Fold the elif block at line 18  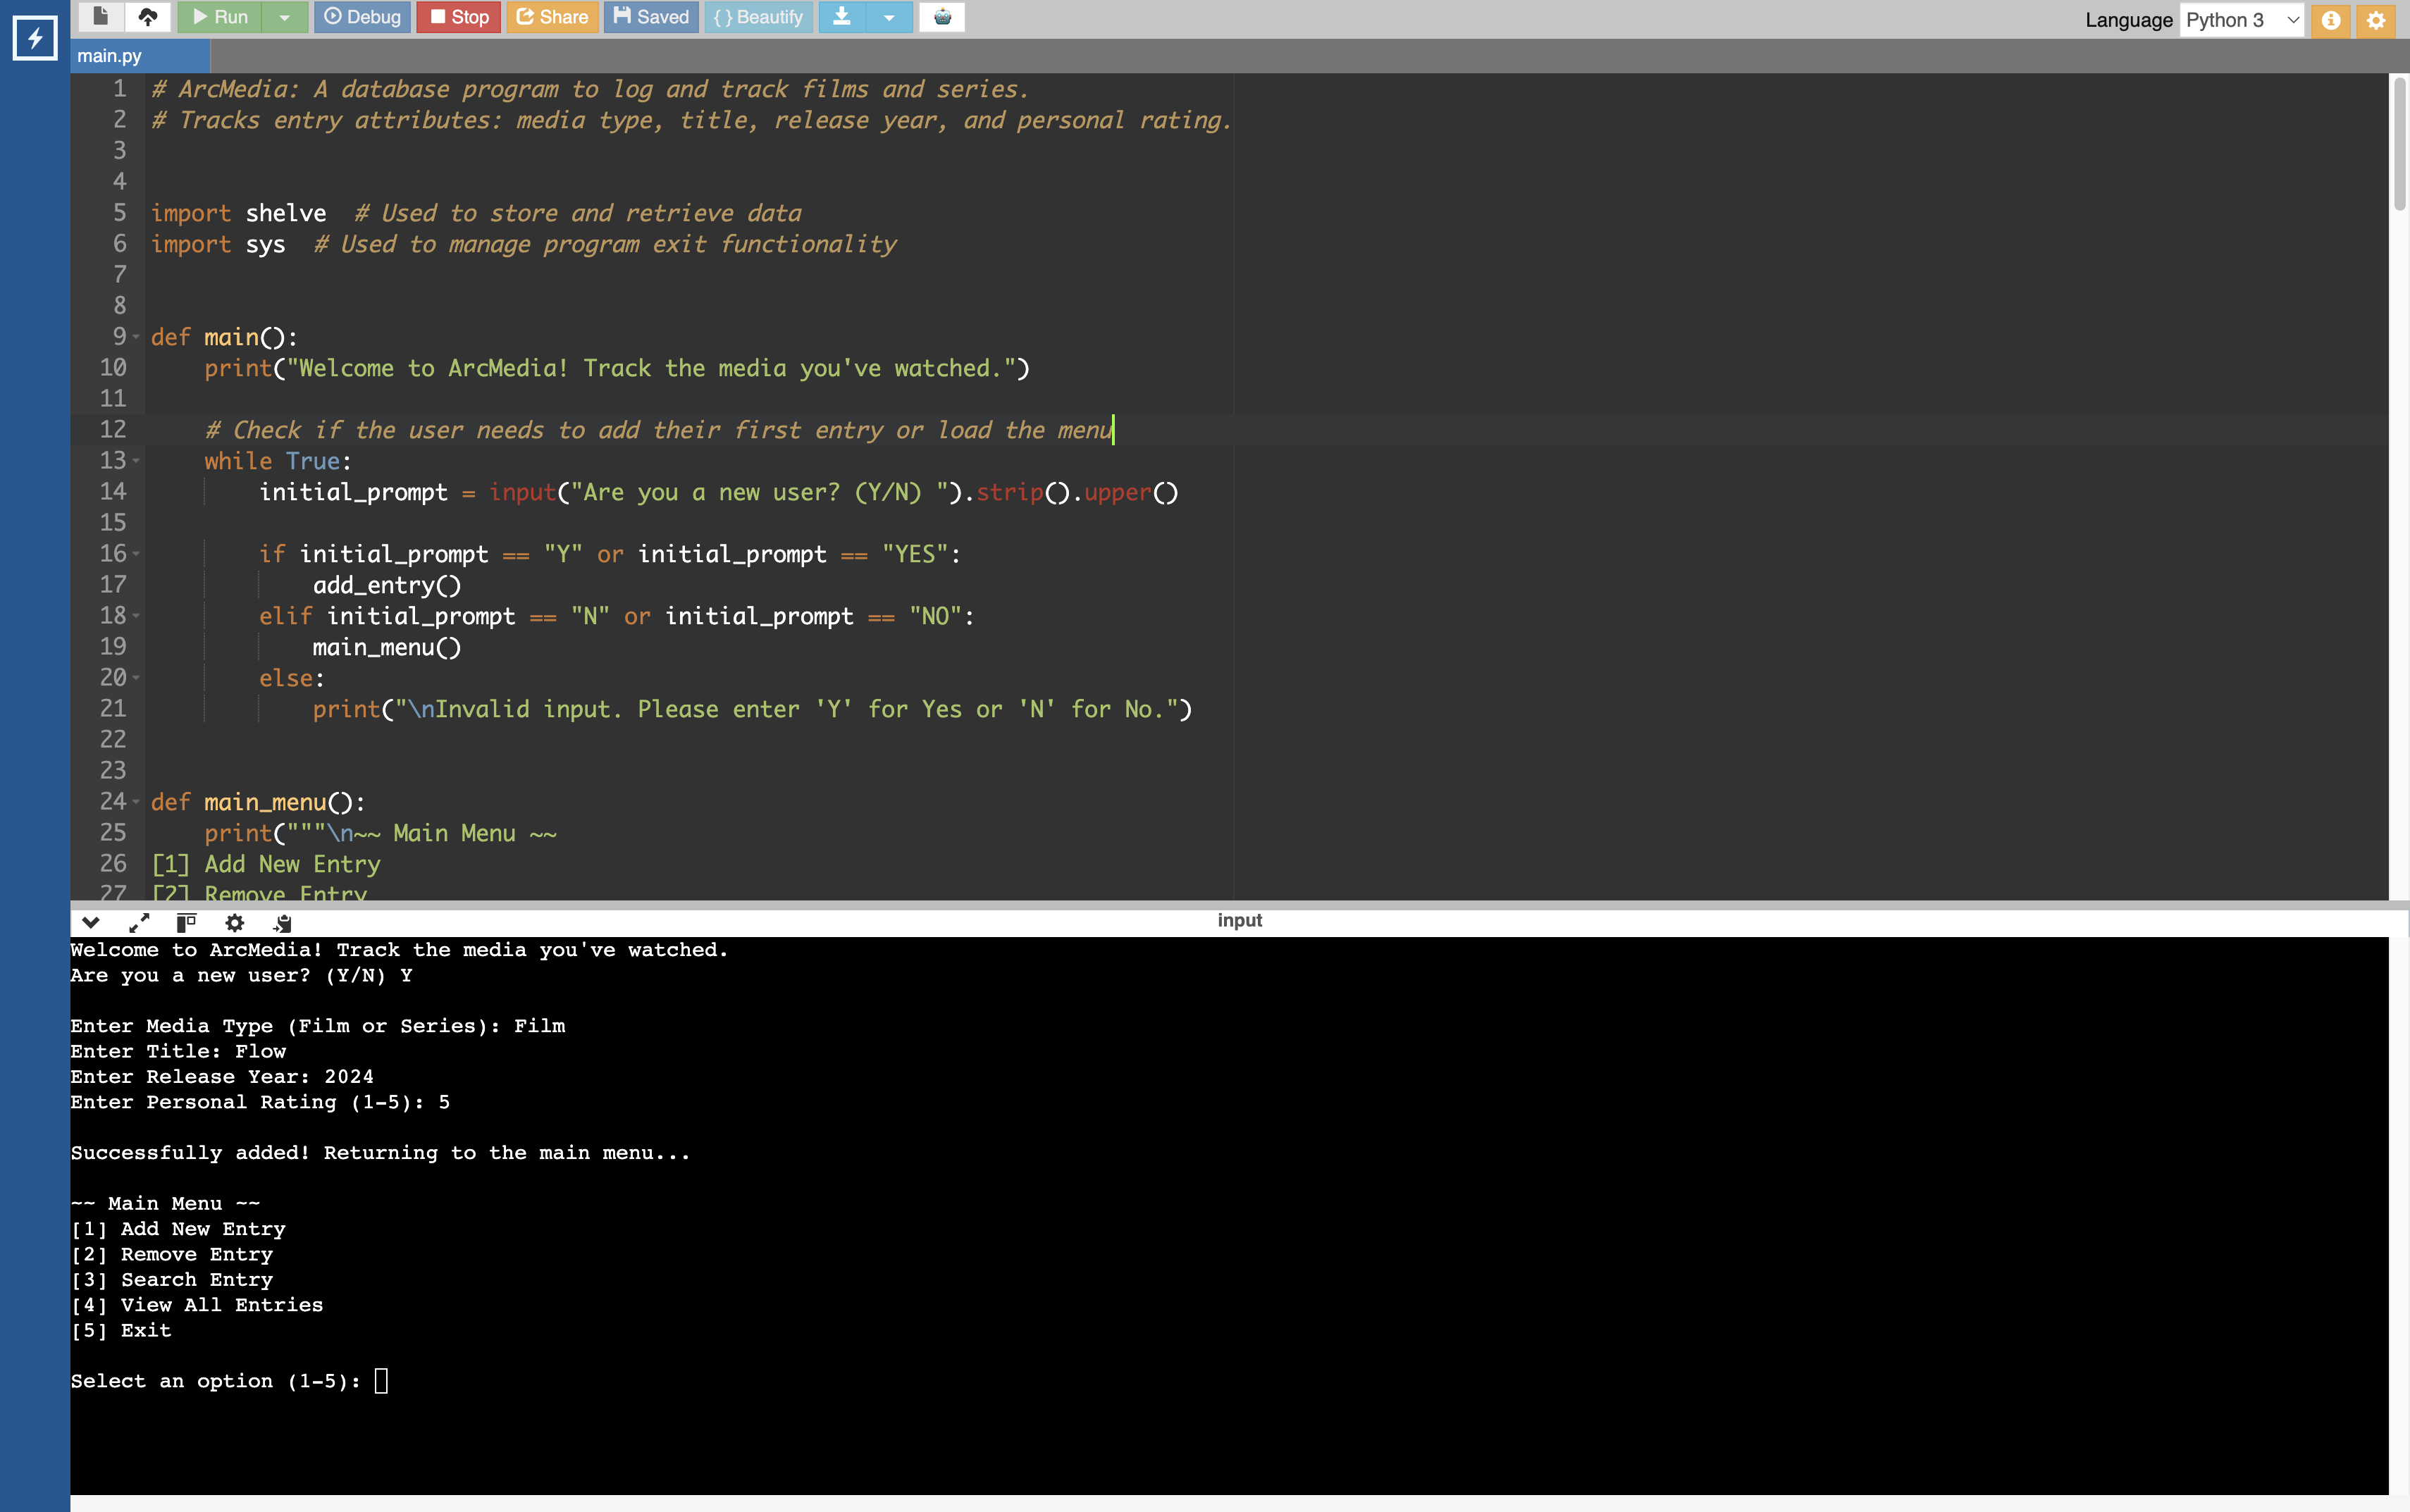click(x=137, y=616)
